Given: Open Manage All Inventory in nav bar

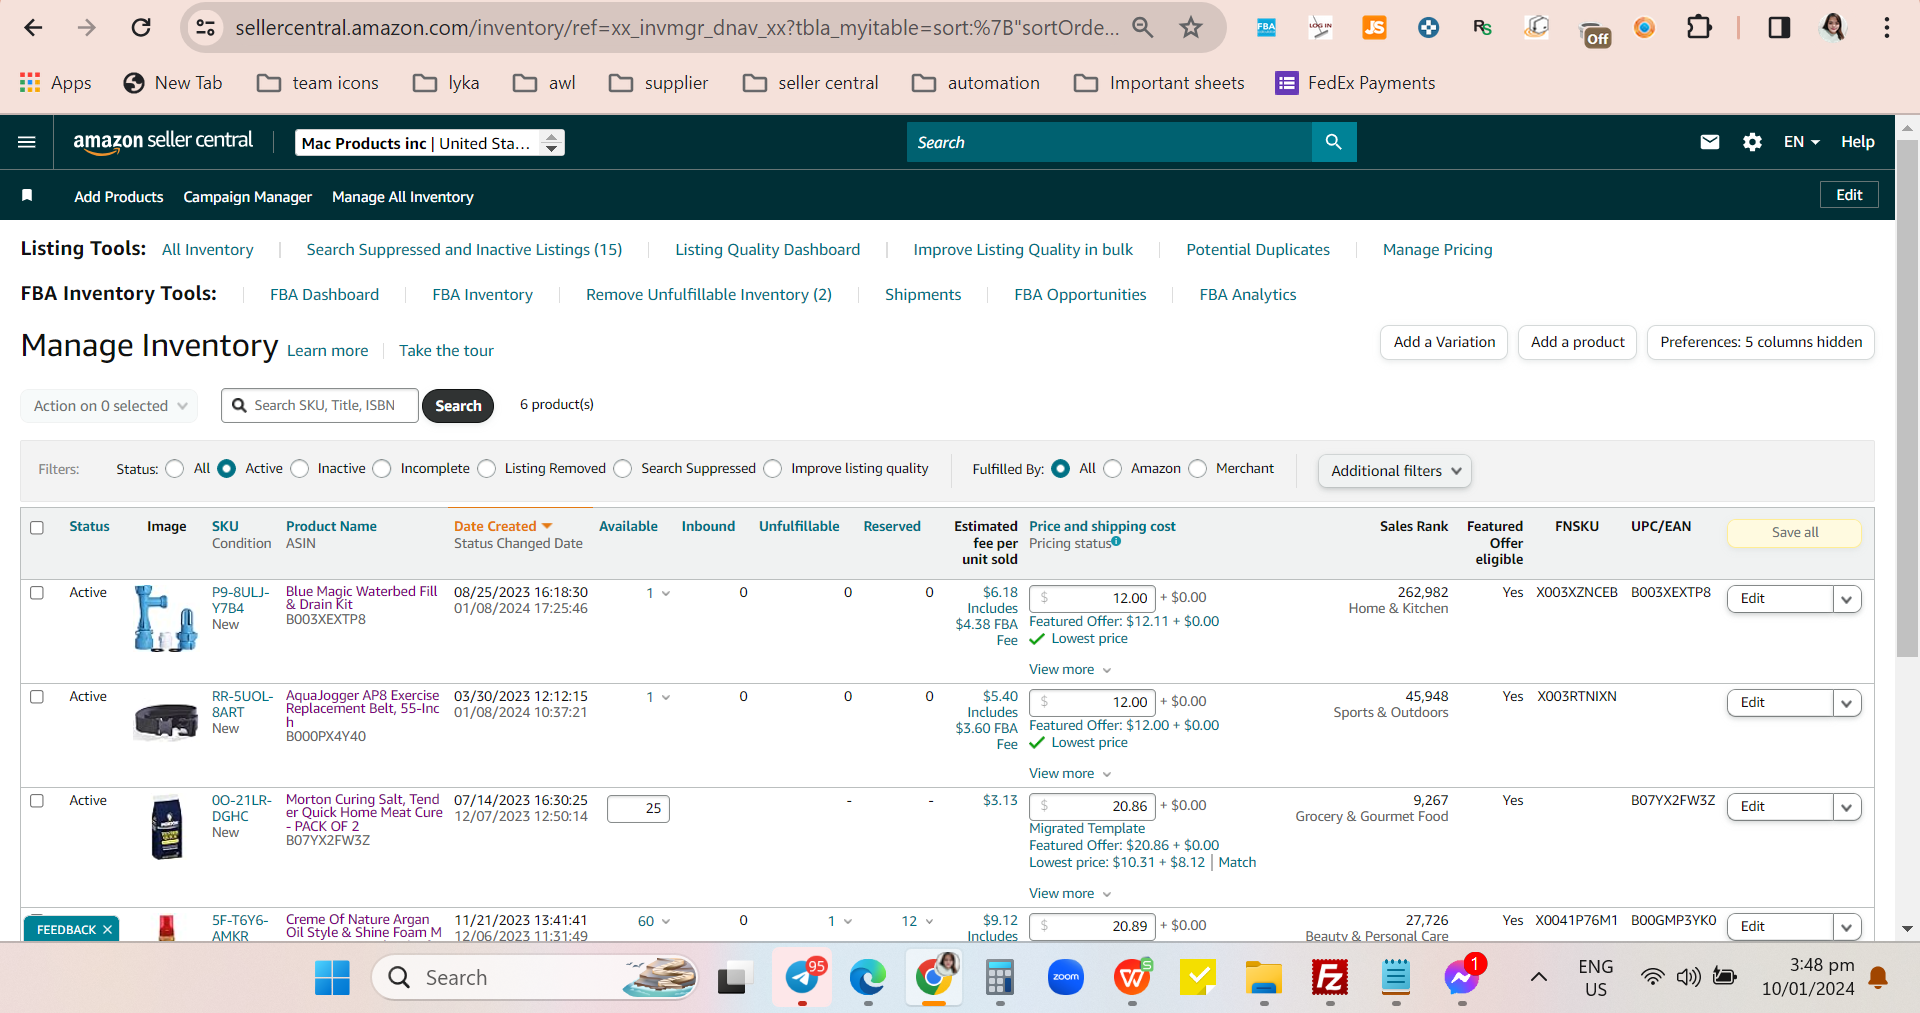Looking at the screenshot, I should [403, 197].
